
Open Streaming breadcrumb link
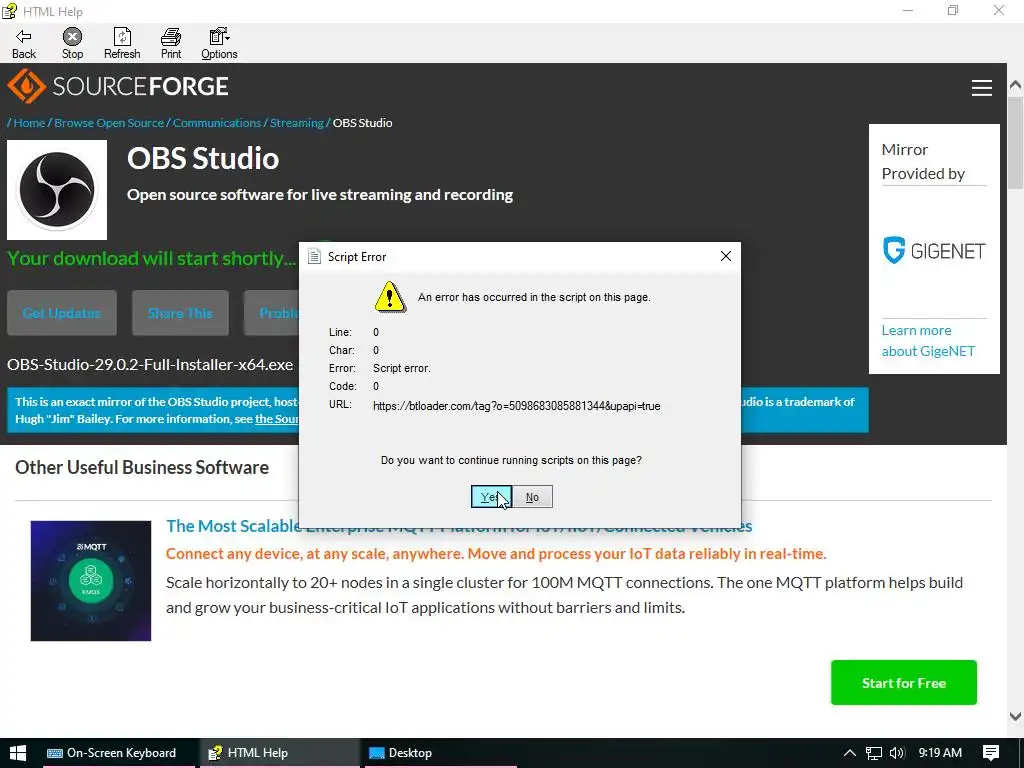point(296,123)
